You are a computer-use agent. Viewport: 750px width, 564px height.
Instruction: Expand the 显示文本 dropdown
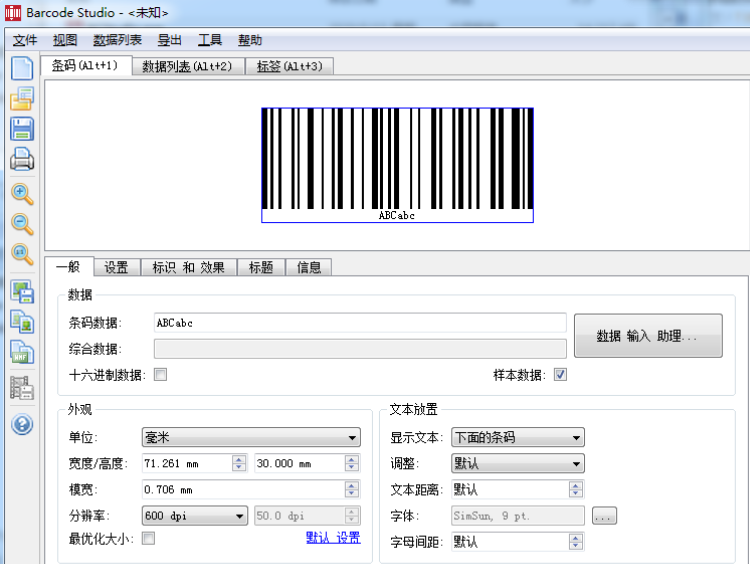coord(517,438)
